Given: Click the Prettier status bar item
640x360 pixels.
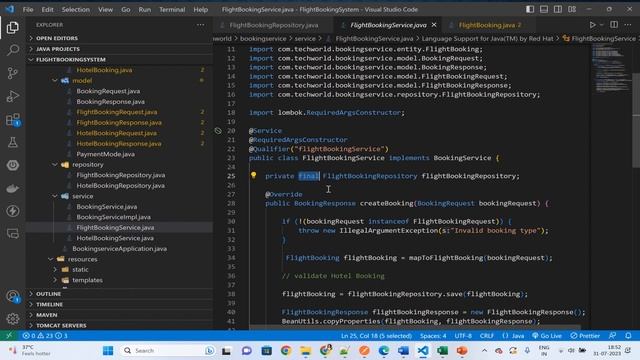Looking at the screenshot, I should (x=585, y=336).
